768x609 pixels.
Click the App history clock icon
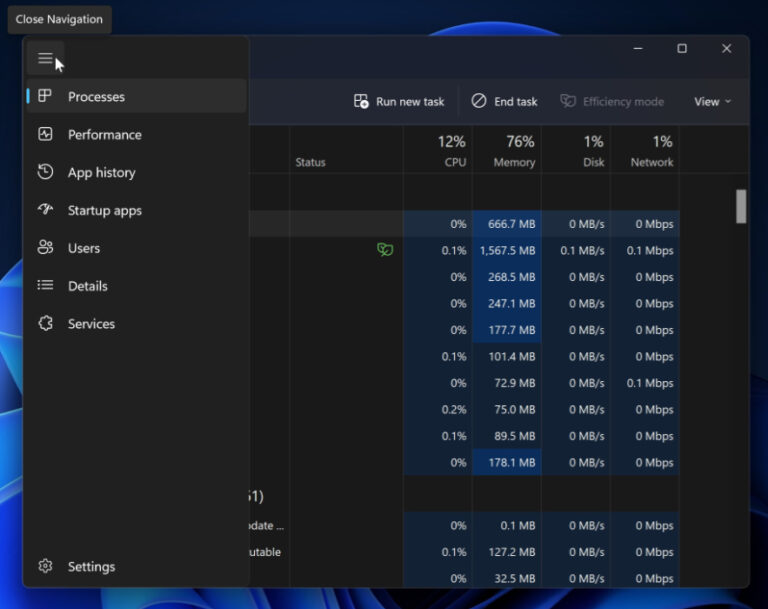pyautogui.click(x=45, y=172)
